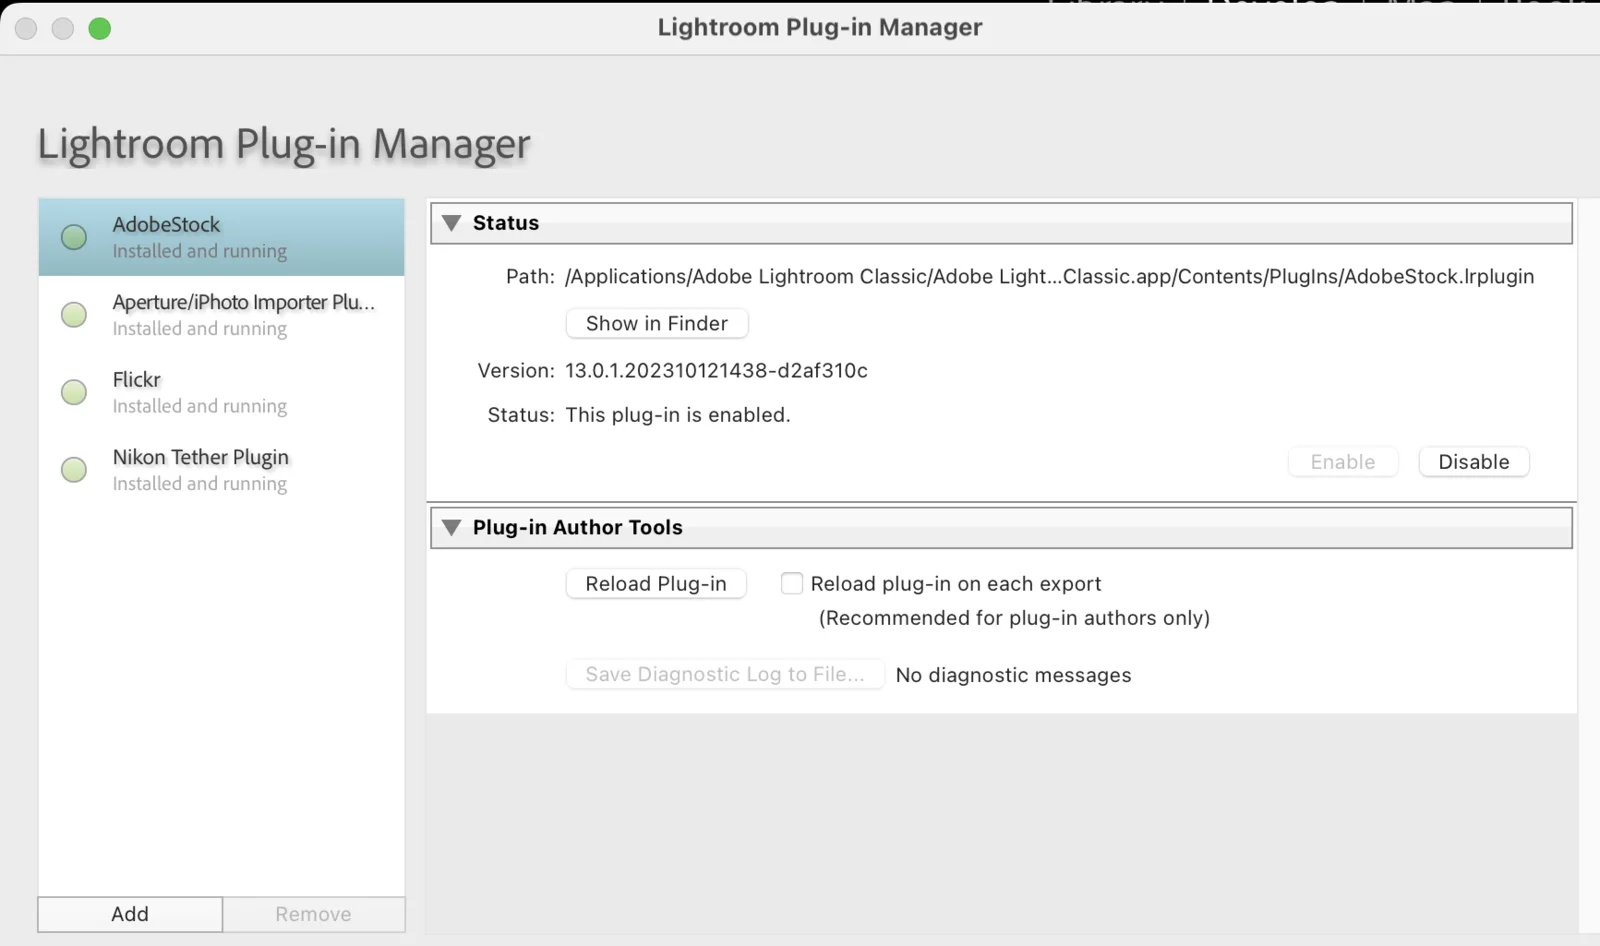This screenshot has height=946, width=1600.
Task: Collapse the Status section with its triangle
Action: click(x=452, y=223)
